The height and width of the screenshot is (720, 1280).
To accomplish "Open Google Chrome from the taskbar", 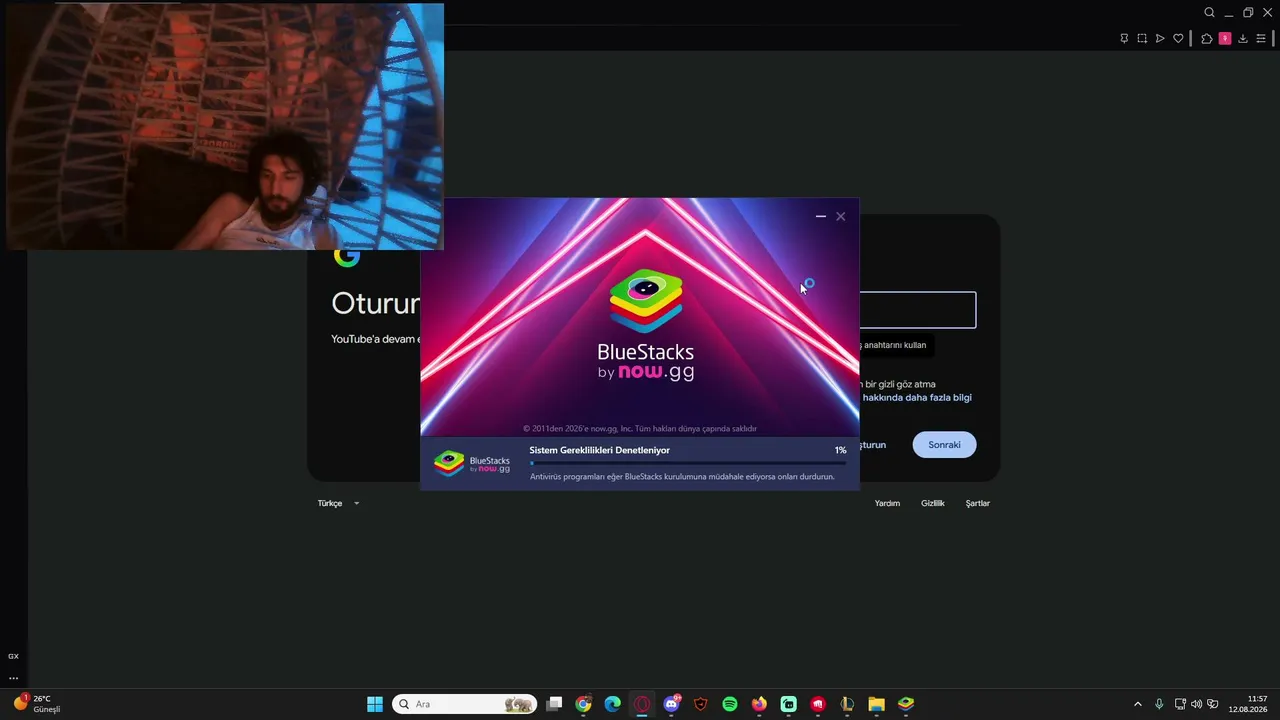I will pyautogui.click(x=583, y=704).
